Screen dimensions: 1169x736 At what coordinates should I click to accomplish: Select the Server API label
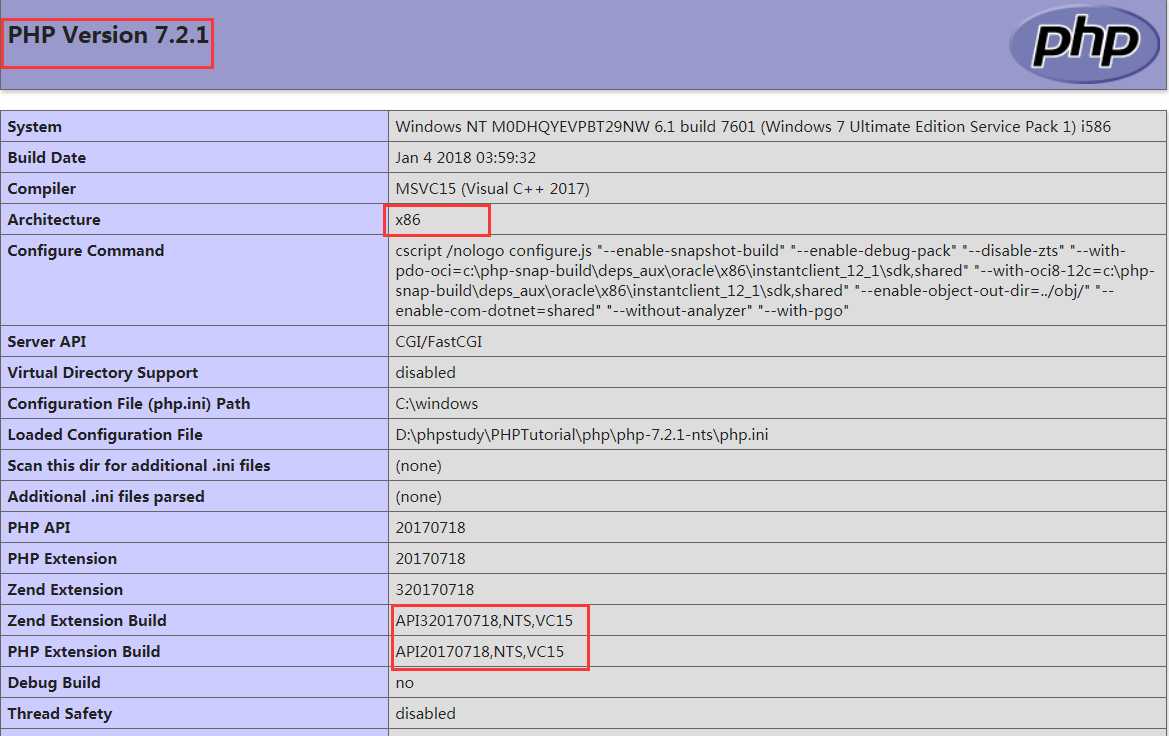pos(47,342)
